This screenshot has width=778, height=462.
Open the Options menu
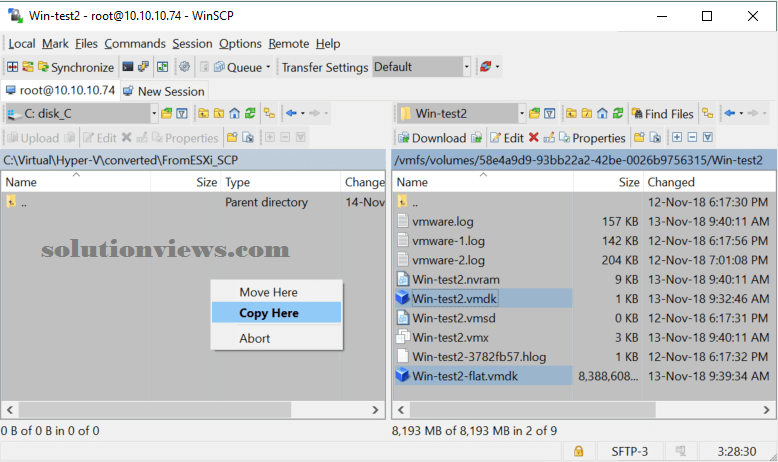click(240, 44)
